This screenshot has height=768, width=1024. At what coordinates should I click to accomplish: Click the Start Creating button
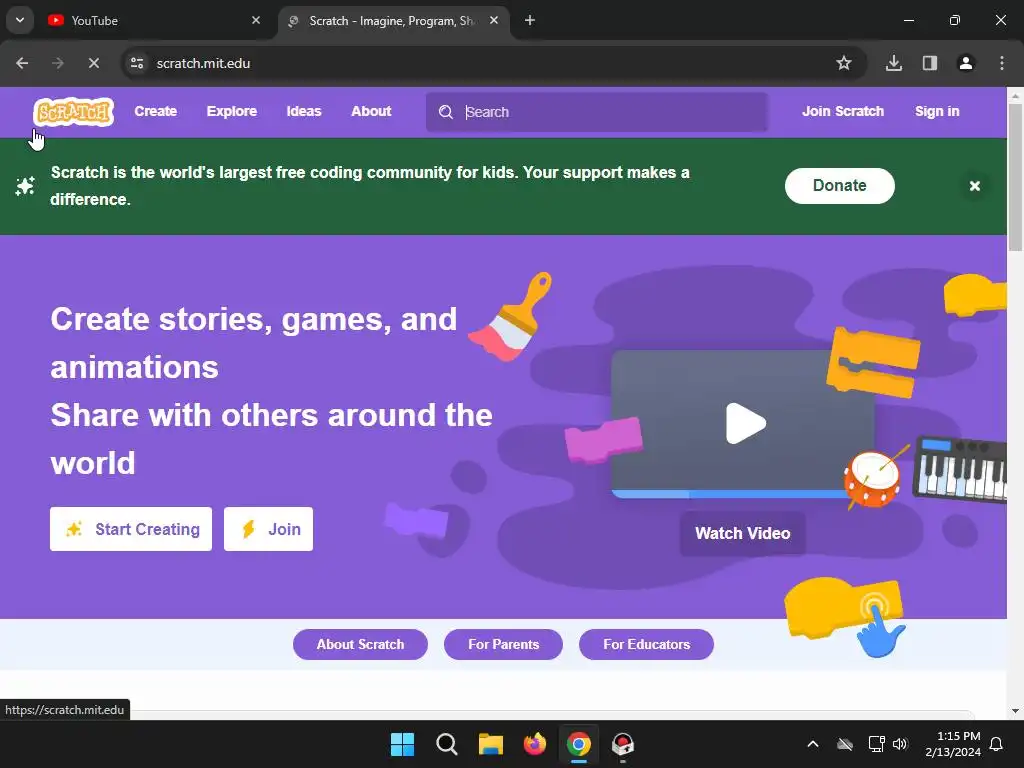point(131,529)
